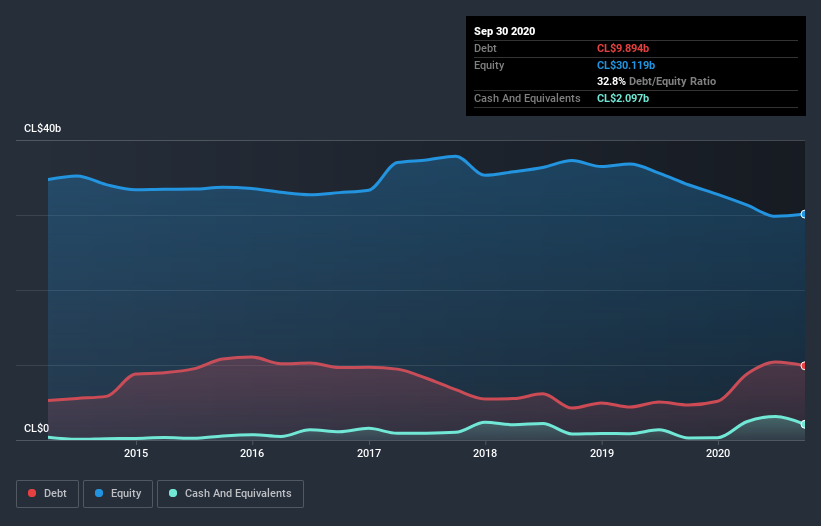The image size is (821, 526).
Task: Click the CL$0 y-axis label
Action: (36, 428)
